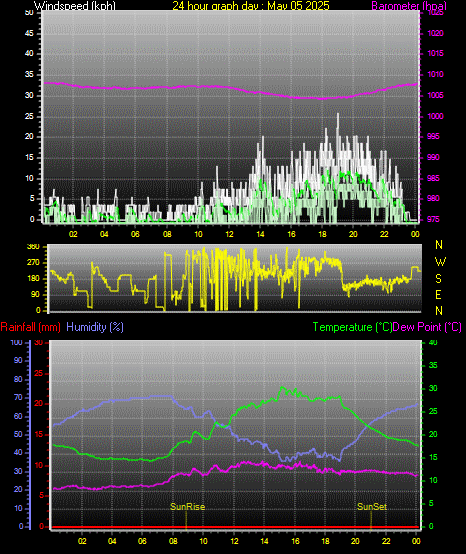Click the 995 barometer scale value

pyautogui.click(x=433, y=136)
